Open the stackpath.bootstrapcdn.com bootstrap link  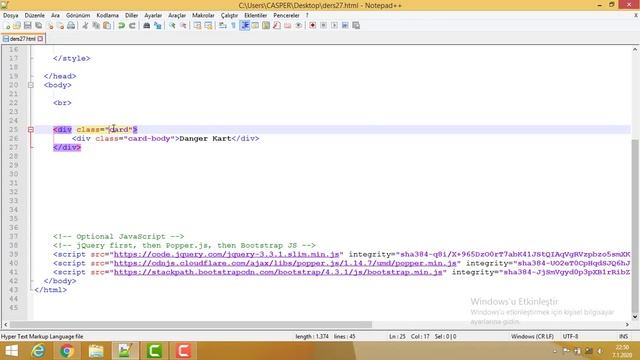click(x=278, y=272)
